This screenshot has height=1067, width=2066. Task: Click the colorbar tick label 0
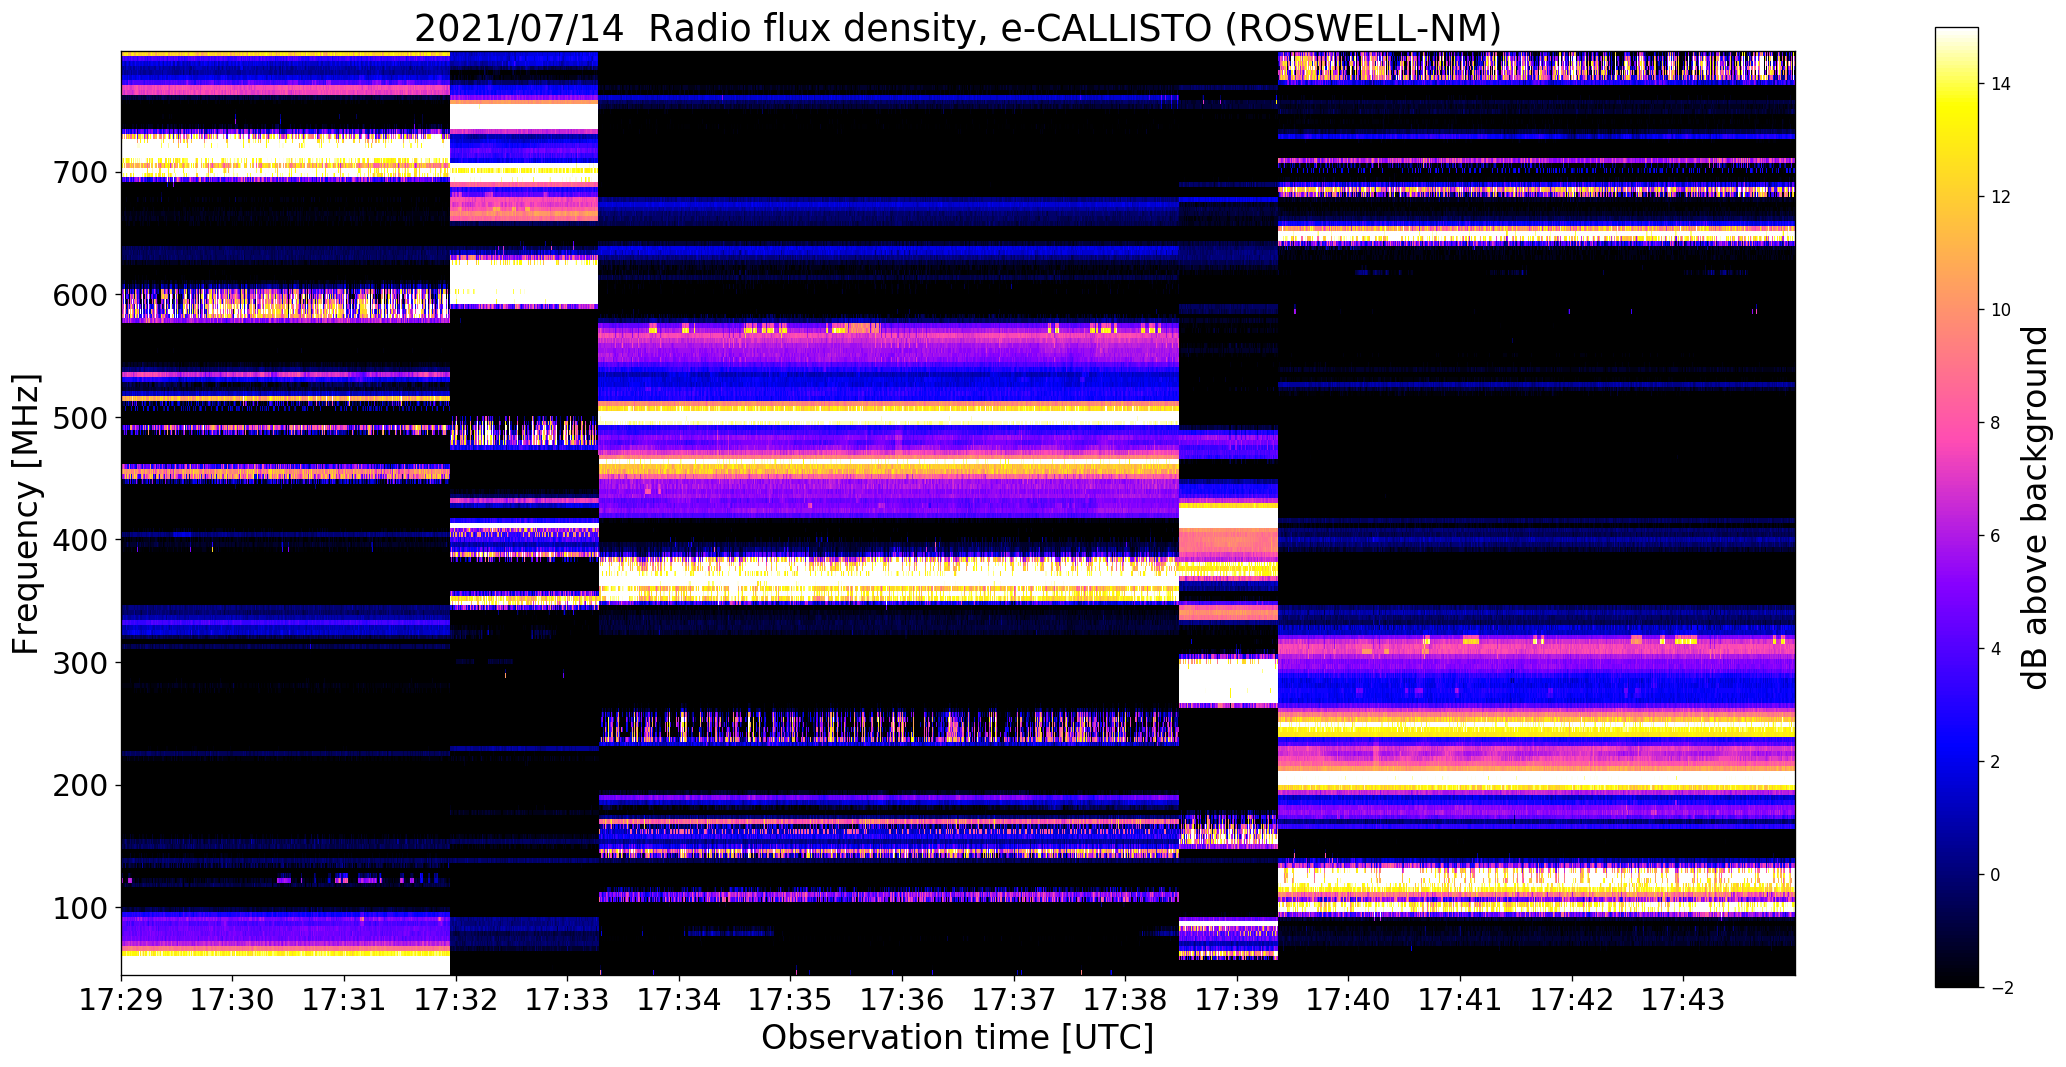(1995, 875)
